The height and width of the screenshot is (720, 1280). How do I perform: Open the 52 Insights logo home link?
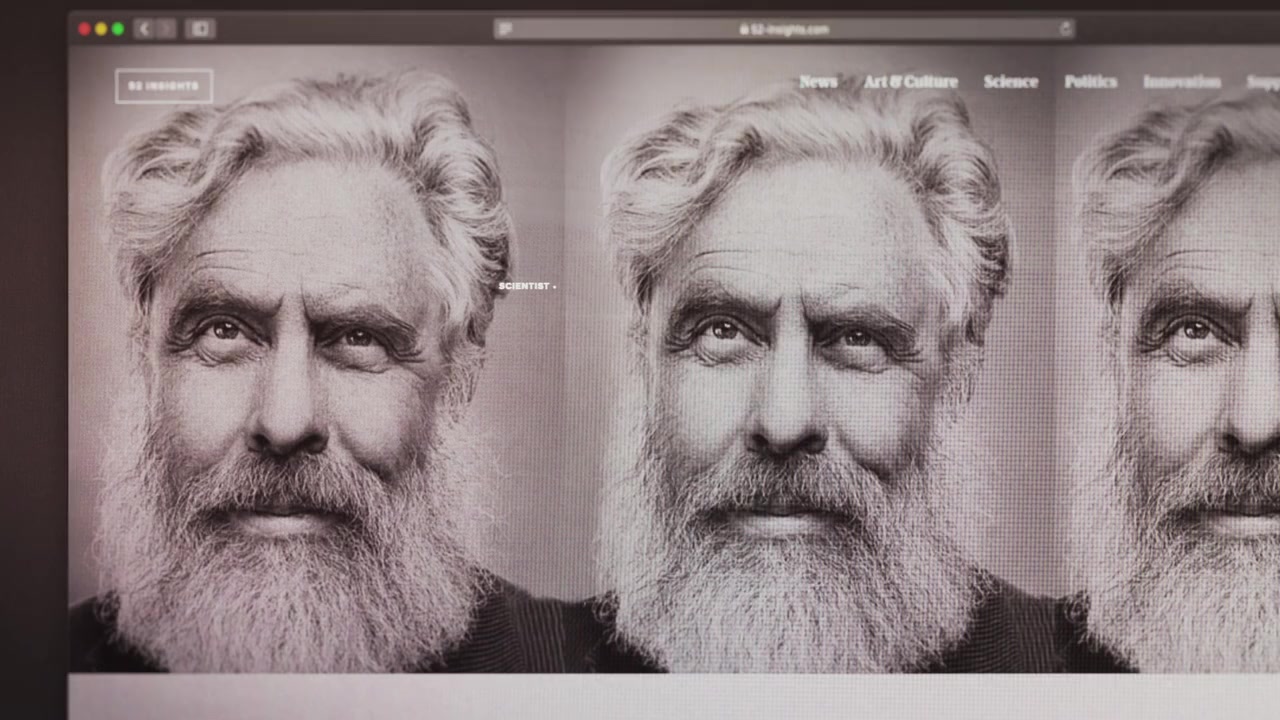click(164, 86)
